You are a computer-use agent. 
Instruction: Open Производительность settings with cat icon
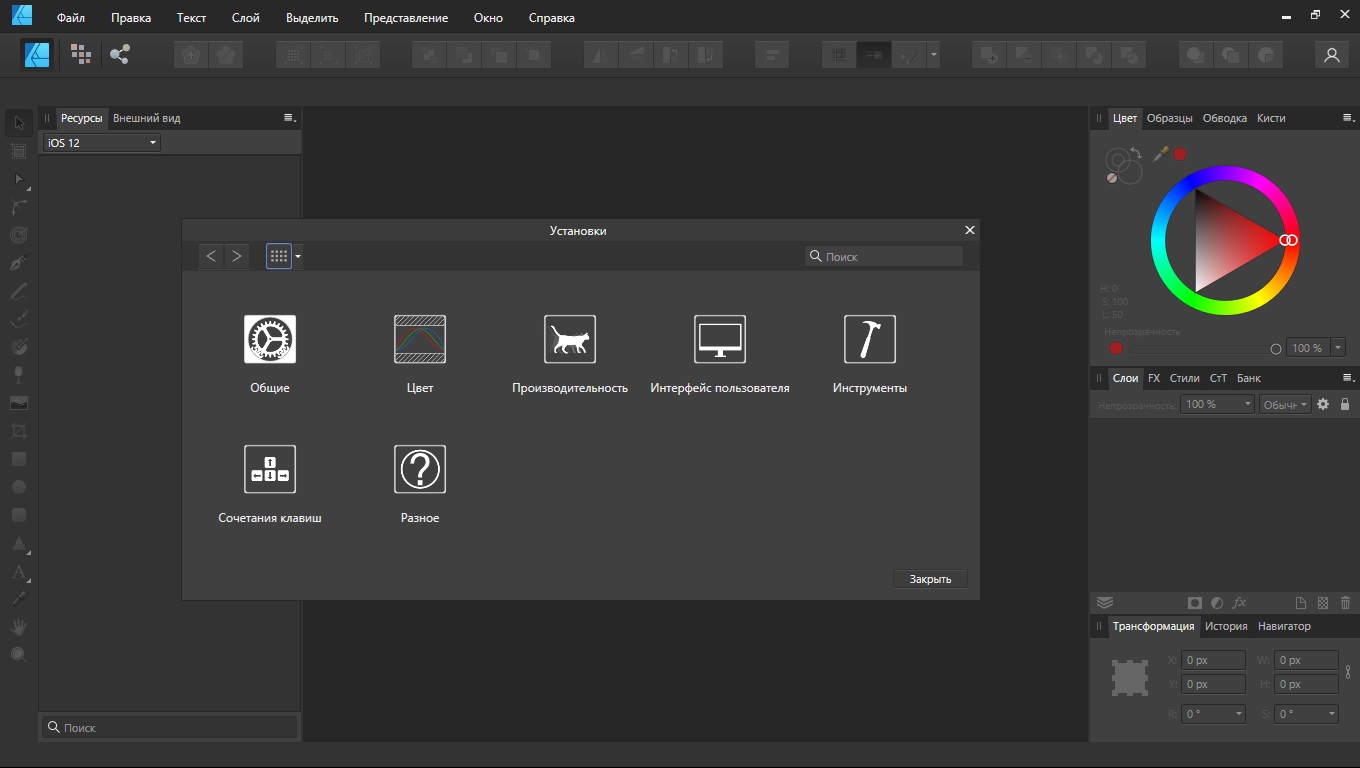click(x=570, y=340)
